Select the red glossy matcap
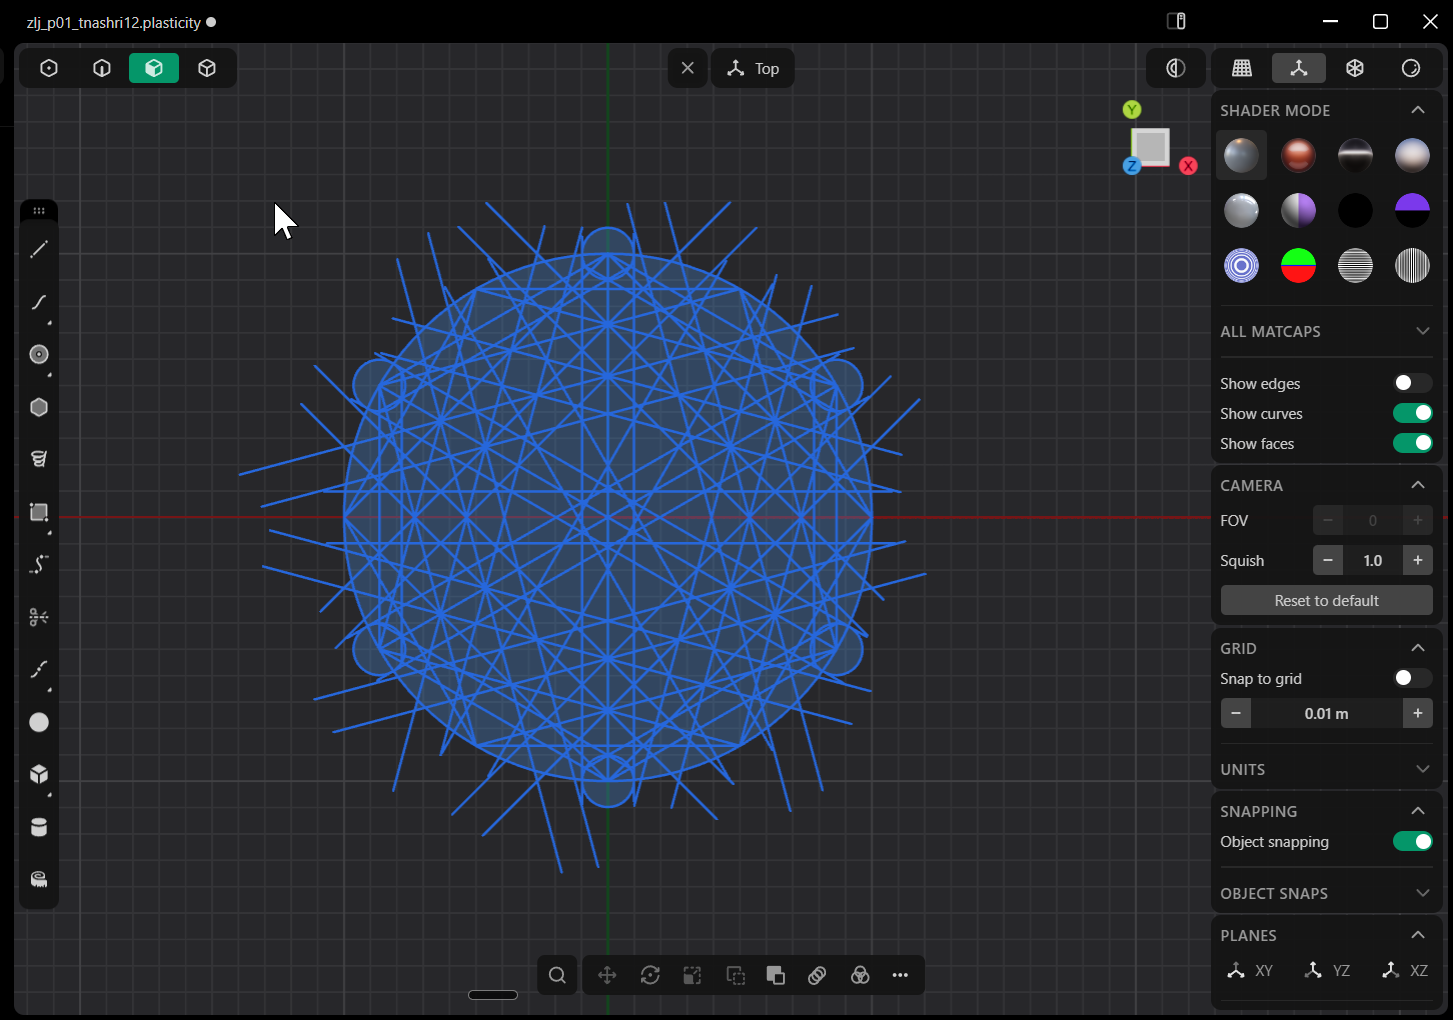The width and height of the screenshot is (1453, 1020). [1298, 155]
